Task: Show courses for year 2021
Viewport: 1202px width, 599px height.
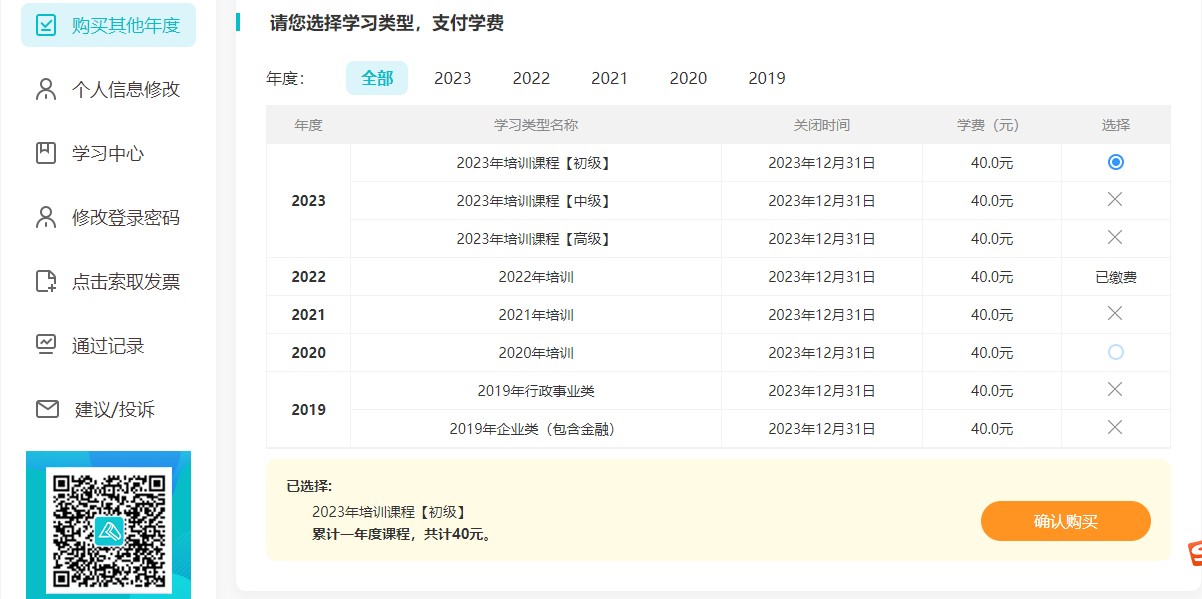Action: click(609, 78)
